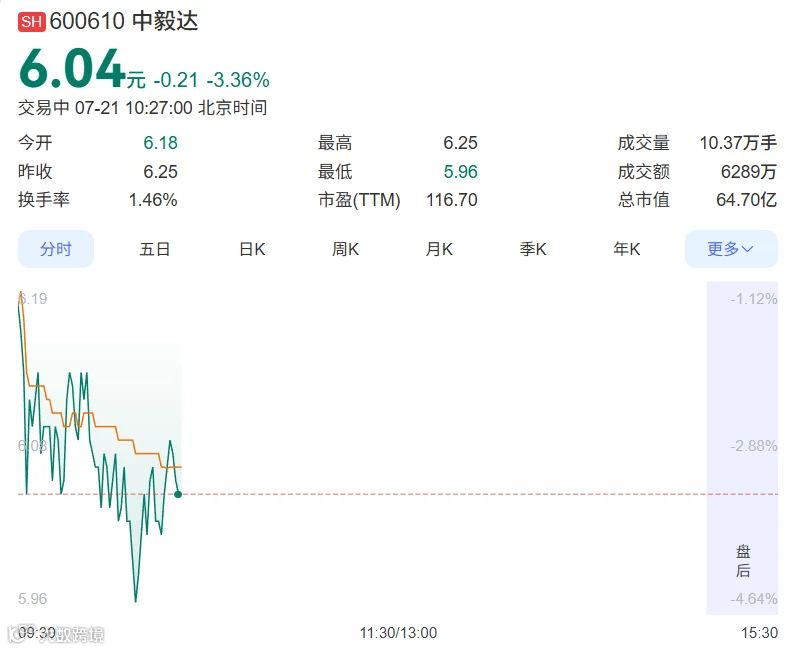Select the 季K tab
Image resolution: width=790 pixels, height=650 pixels.
coord(533,249)
